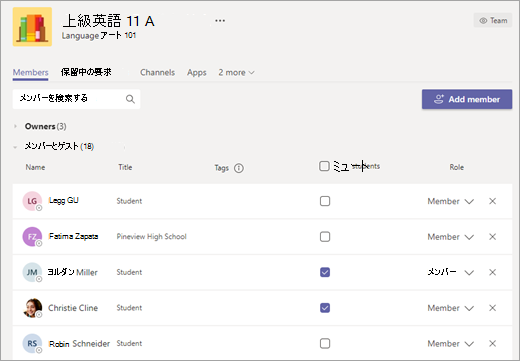Collapse the members and guests (18) section

tap(15, 147)
